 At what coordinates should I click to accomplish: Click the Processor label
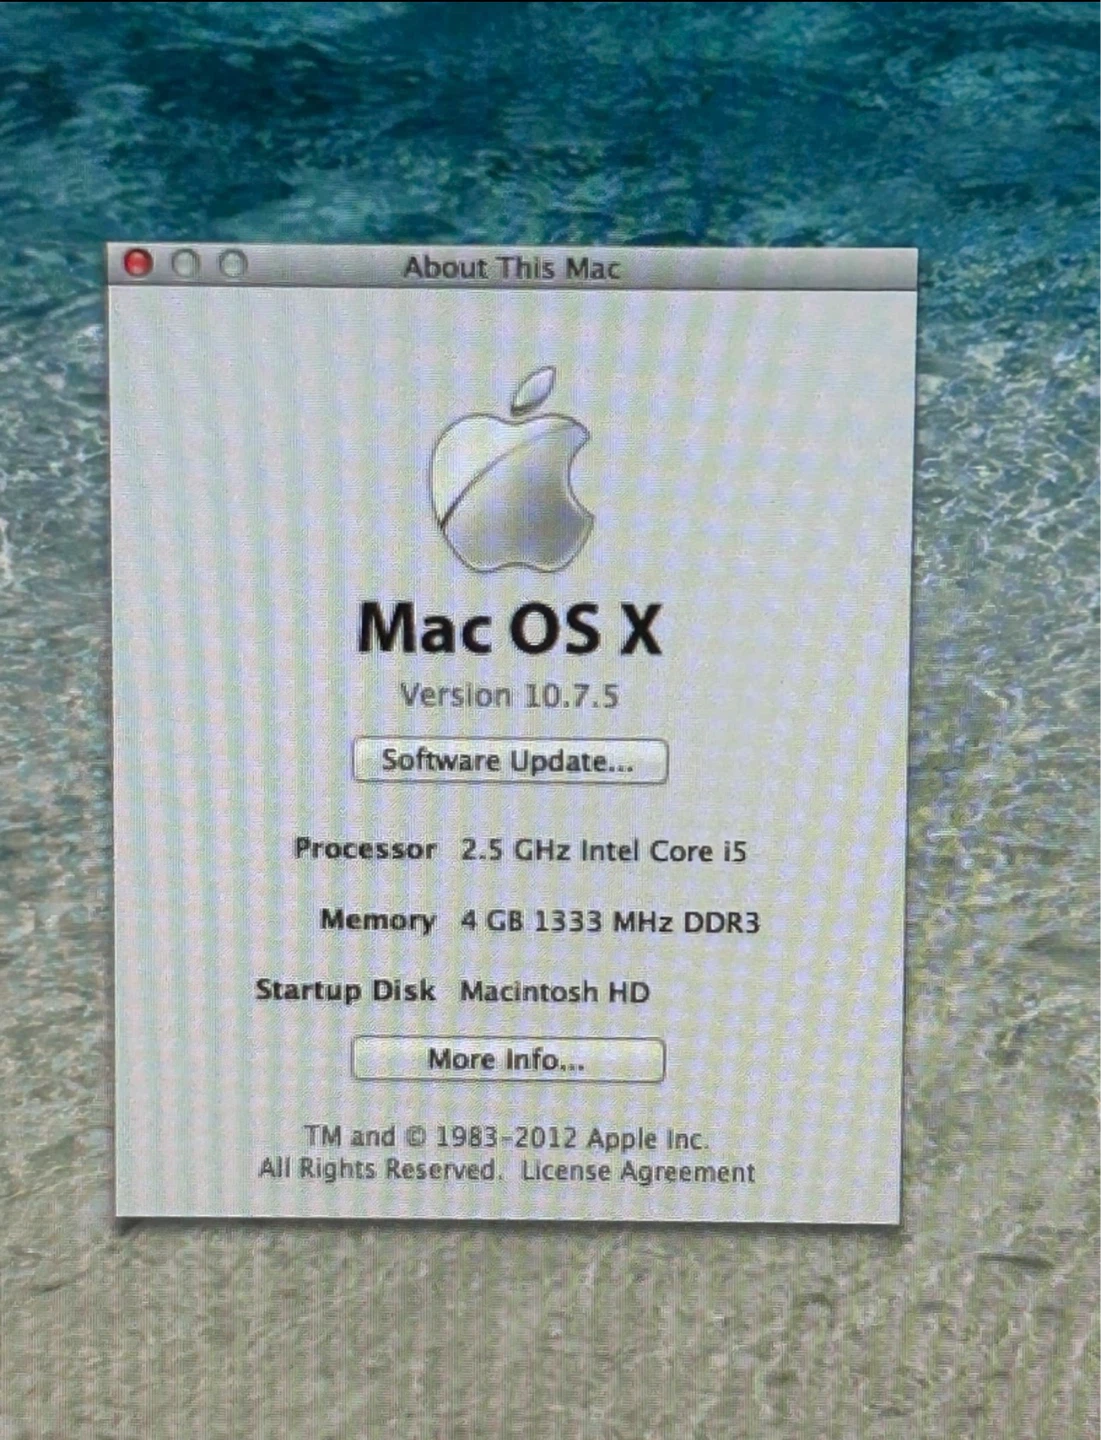tap(365, 849)
